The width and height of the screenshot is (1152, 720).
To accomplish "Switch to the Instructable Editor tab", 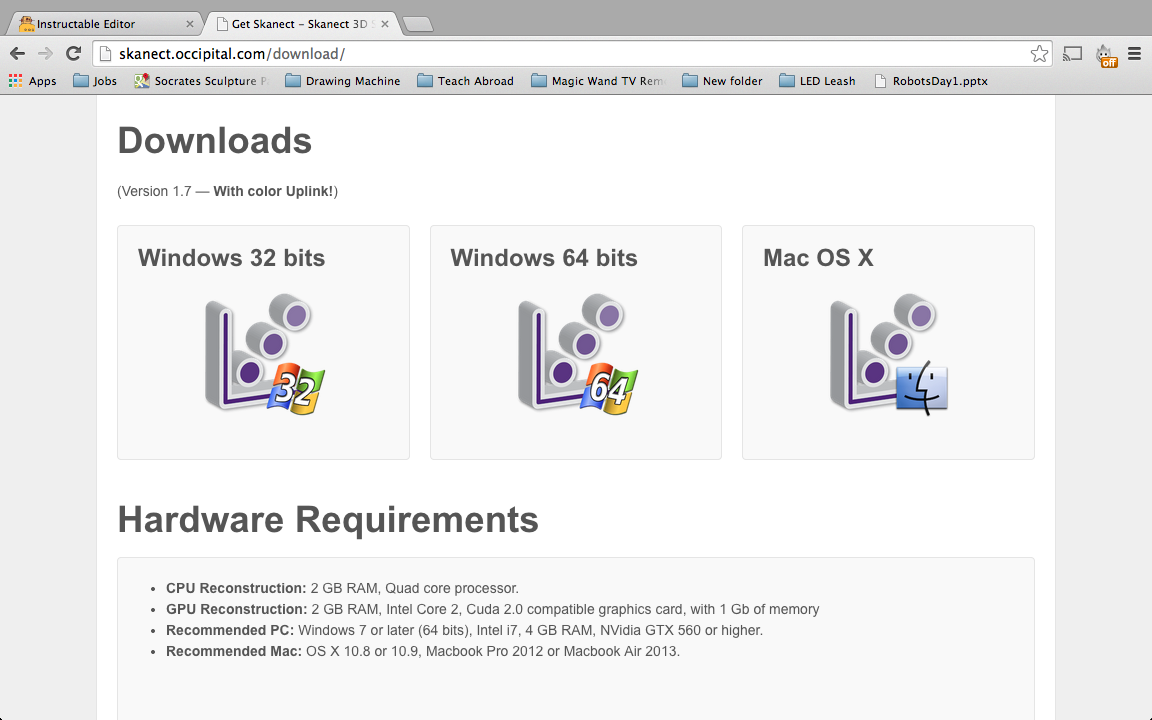I will point(100,21).
